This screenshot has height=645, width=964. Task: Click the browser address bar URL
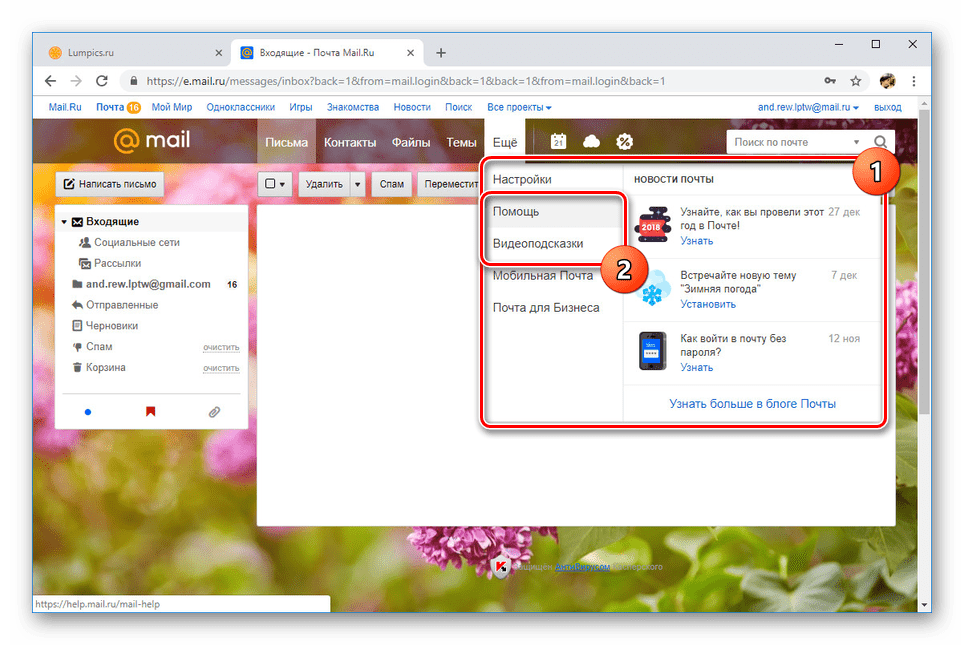406,81
